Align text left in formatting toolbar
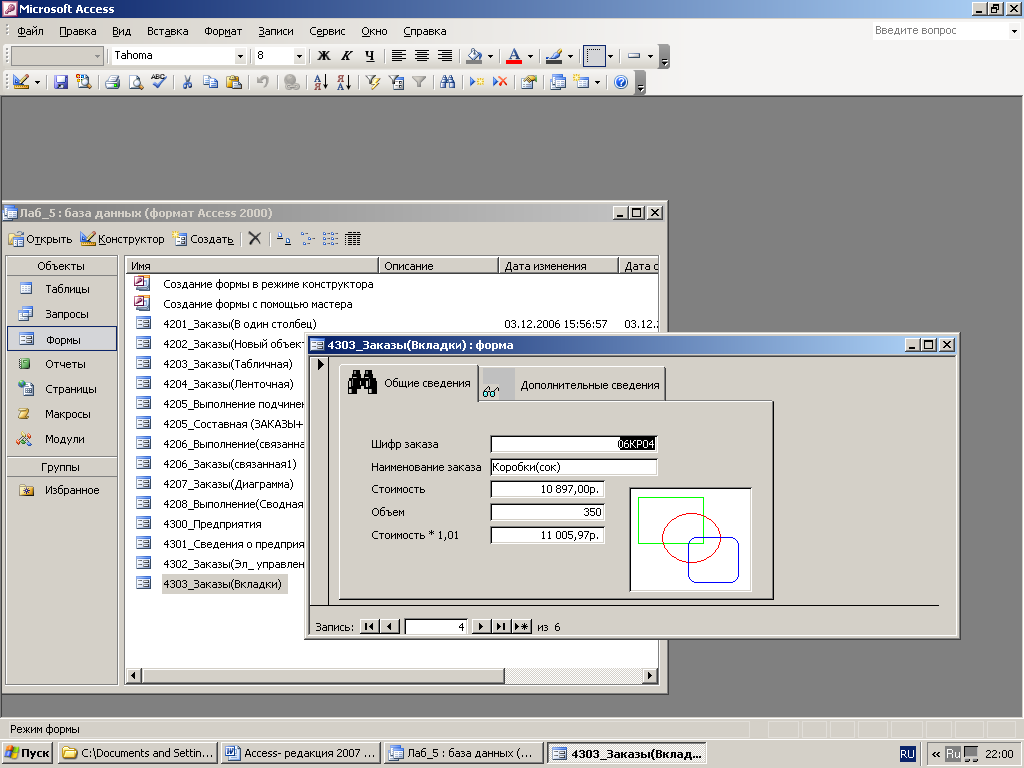This screenshot has height=768, width=1024. click(x=398, y=56)
